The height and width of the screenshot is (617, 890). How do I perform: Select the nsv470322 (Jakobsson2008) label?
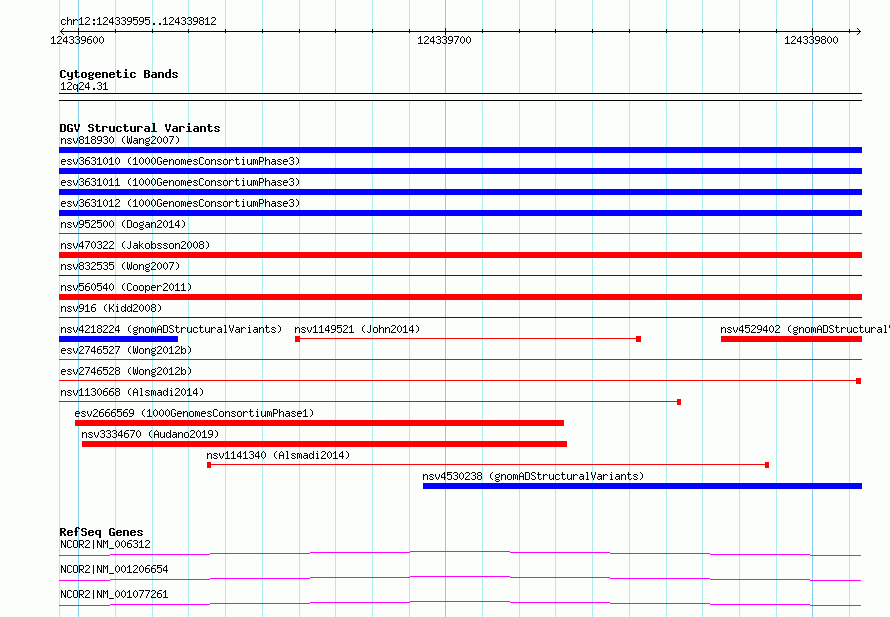click(135, 245)
